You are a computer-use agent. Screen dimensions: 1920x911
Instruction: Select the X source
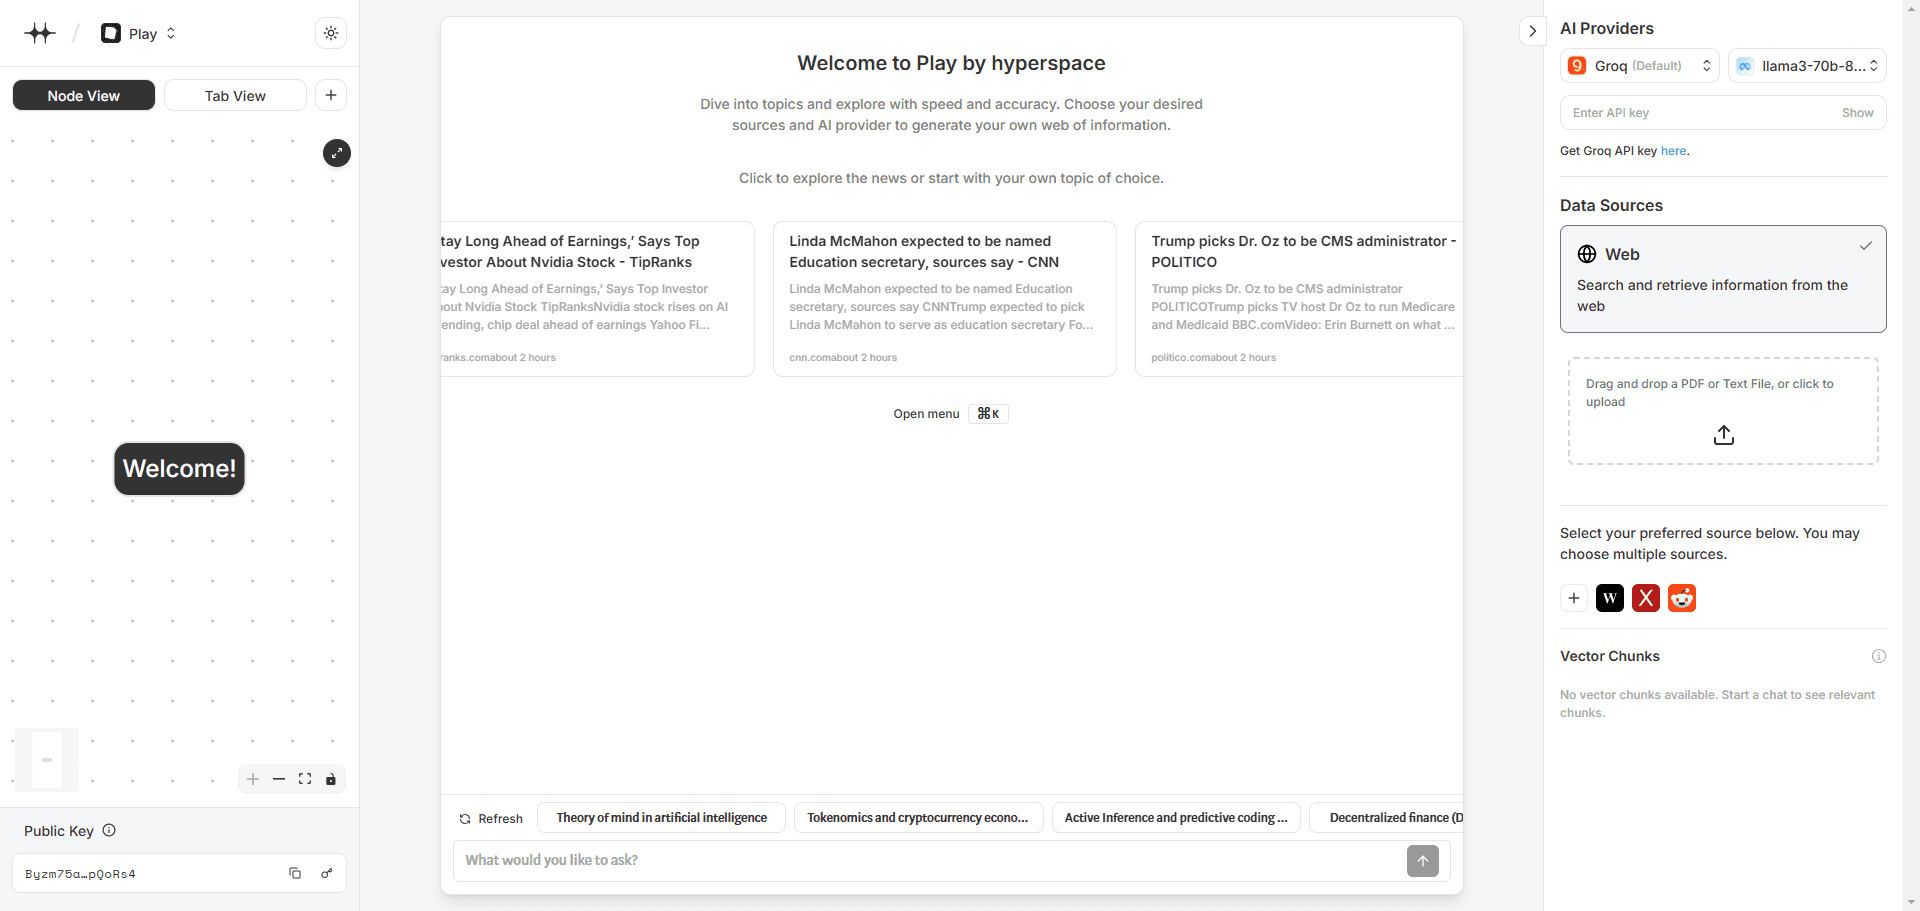tap(1646, 598)
